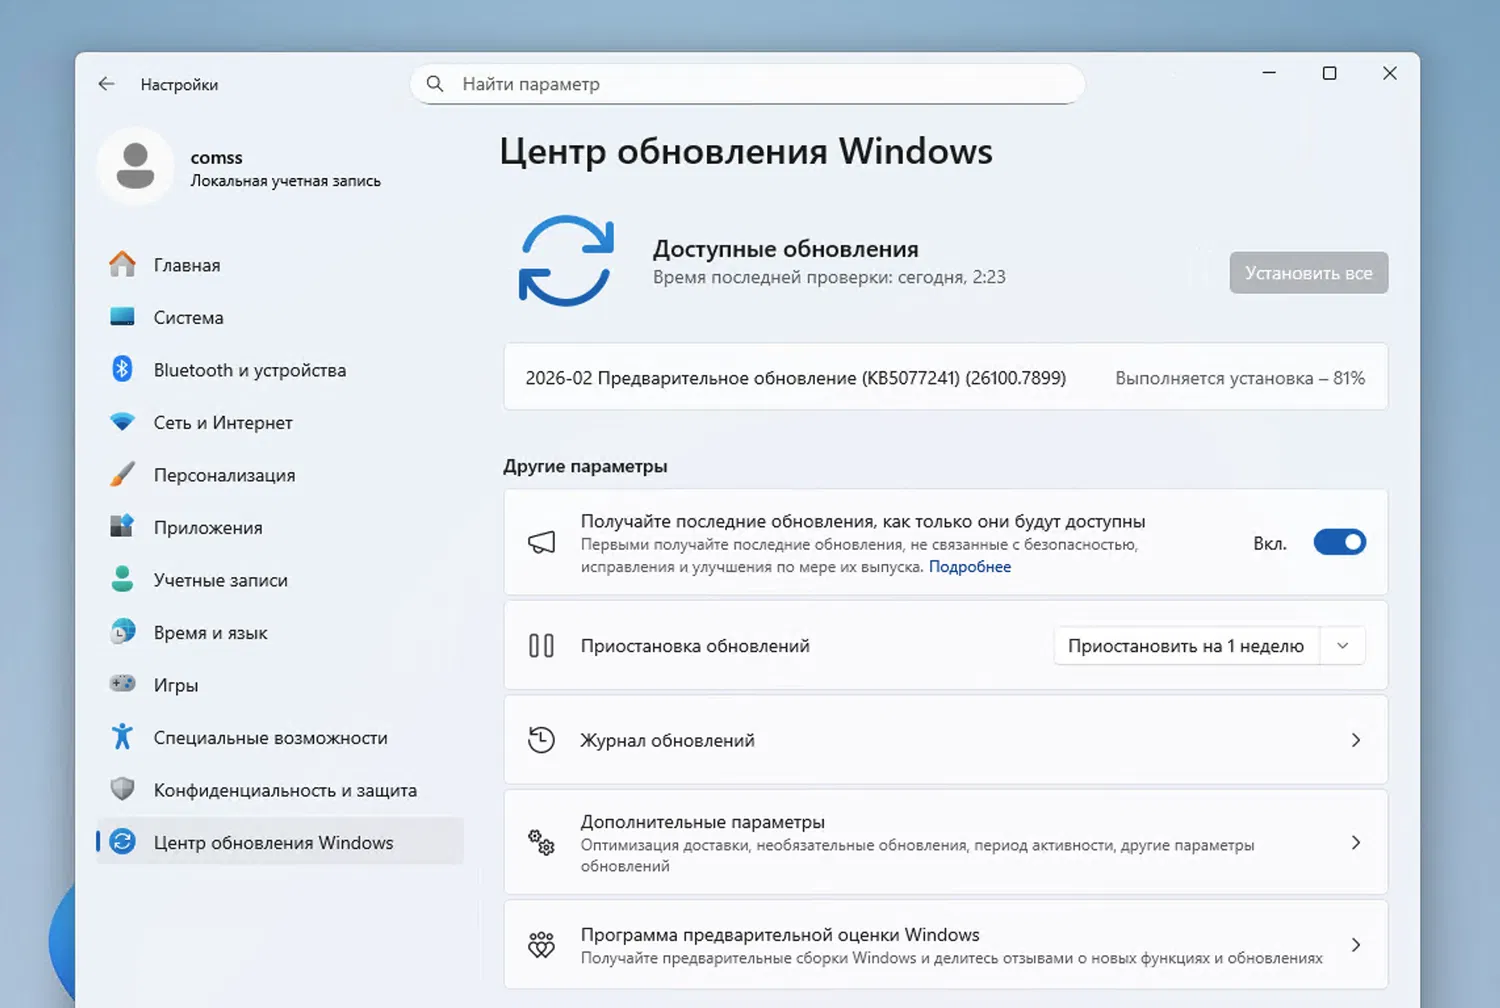Click the Настройки window title

click(x=179, y=85)
